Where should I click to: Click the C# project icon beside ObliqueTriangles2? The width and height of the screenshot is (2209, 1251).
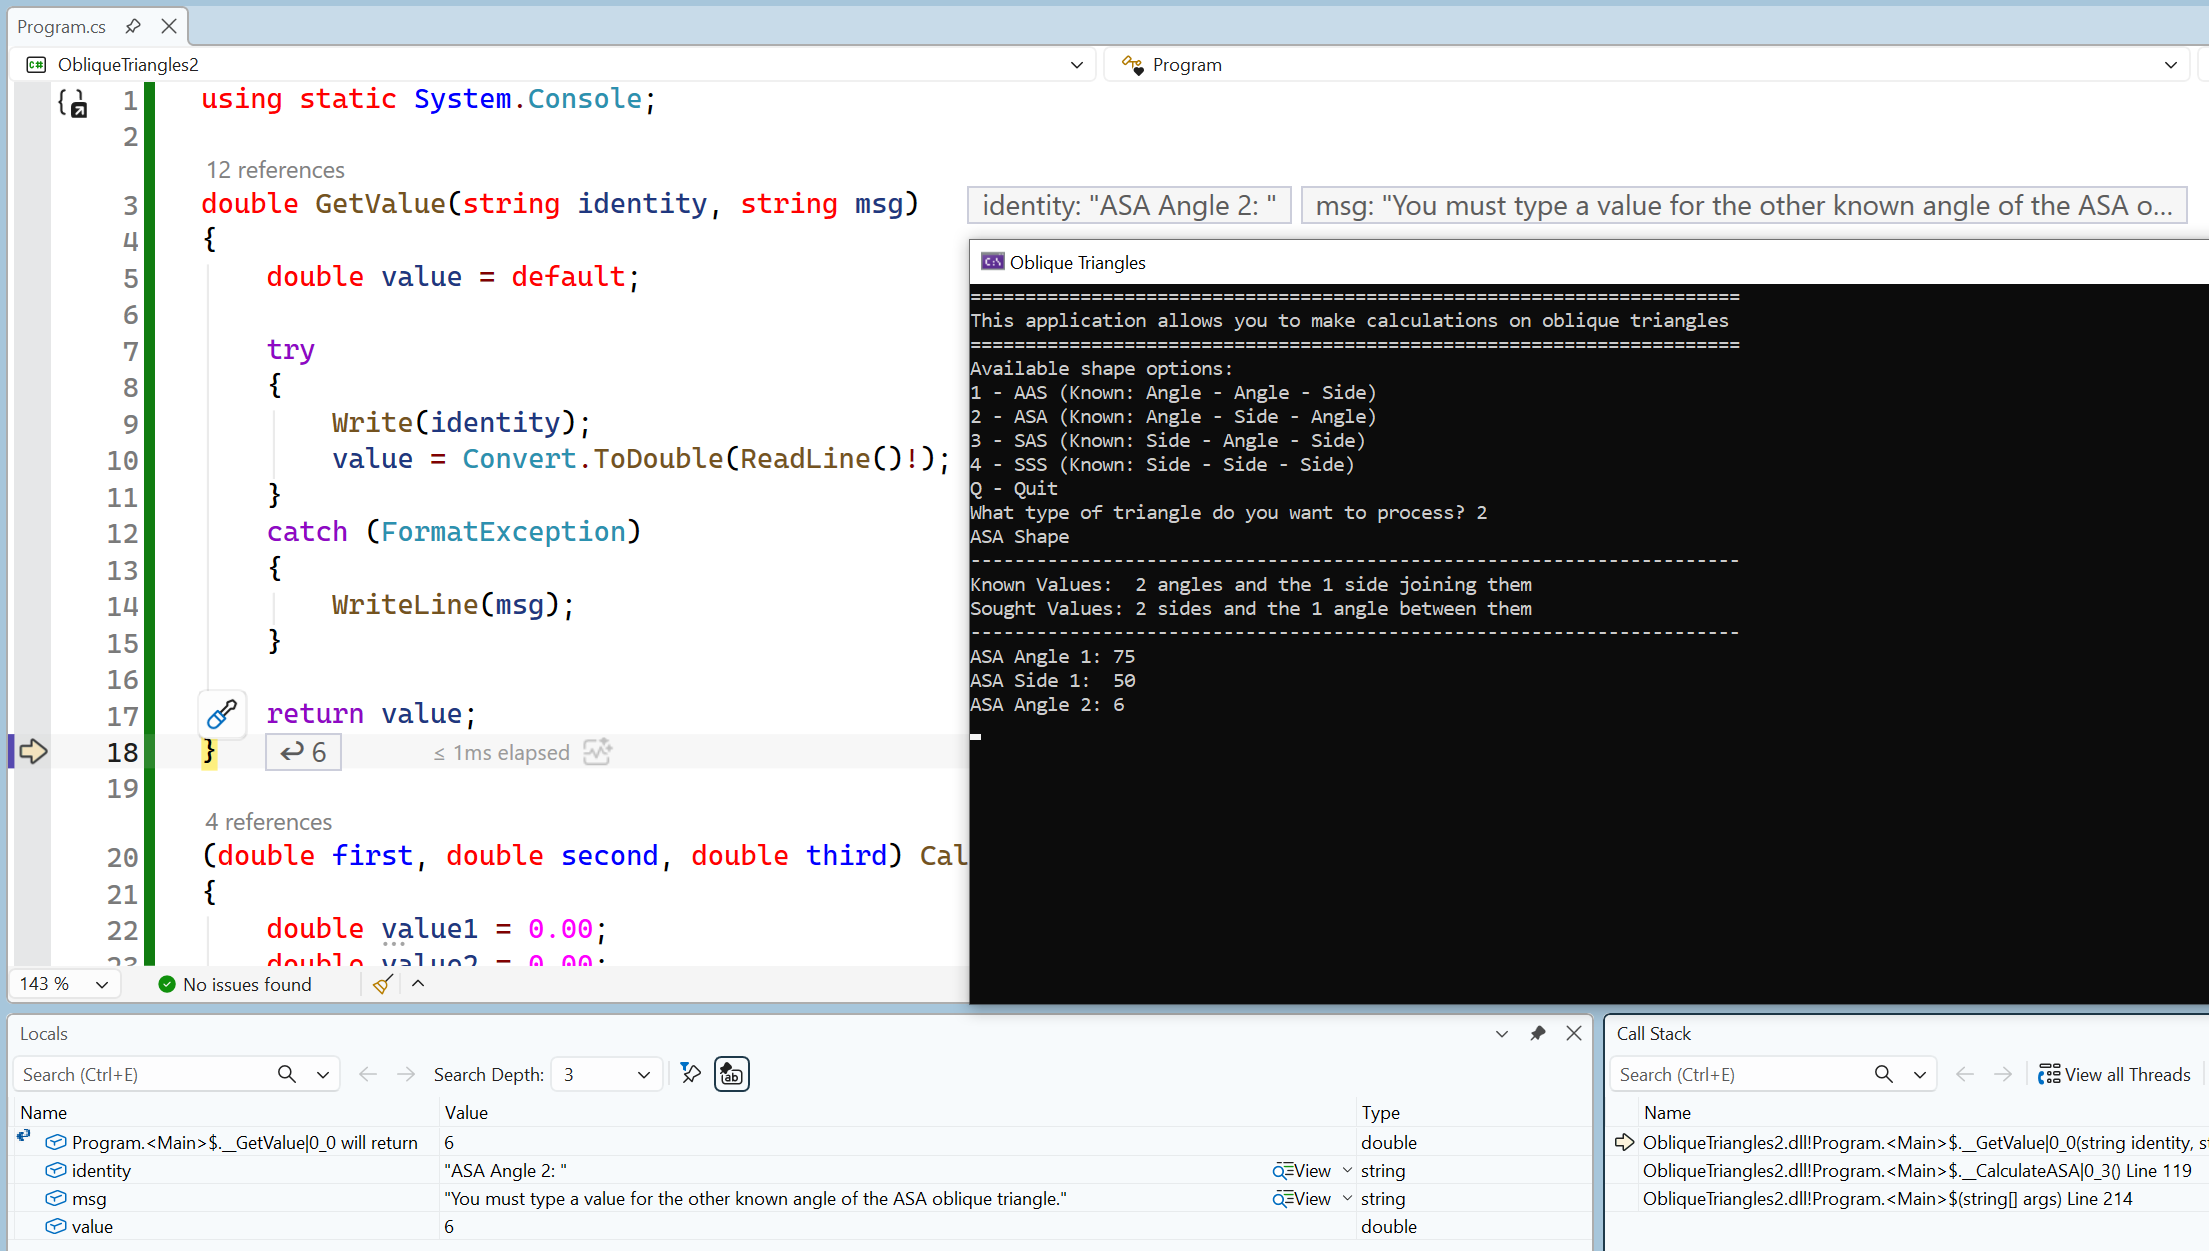(36, 65)
